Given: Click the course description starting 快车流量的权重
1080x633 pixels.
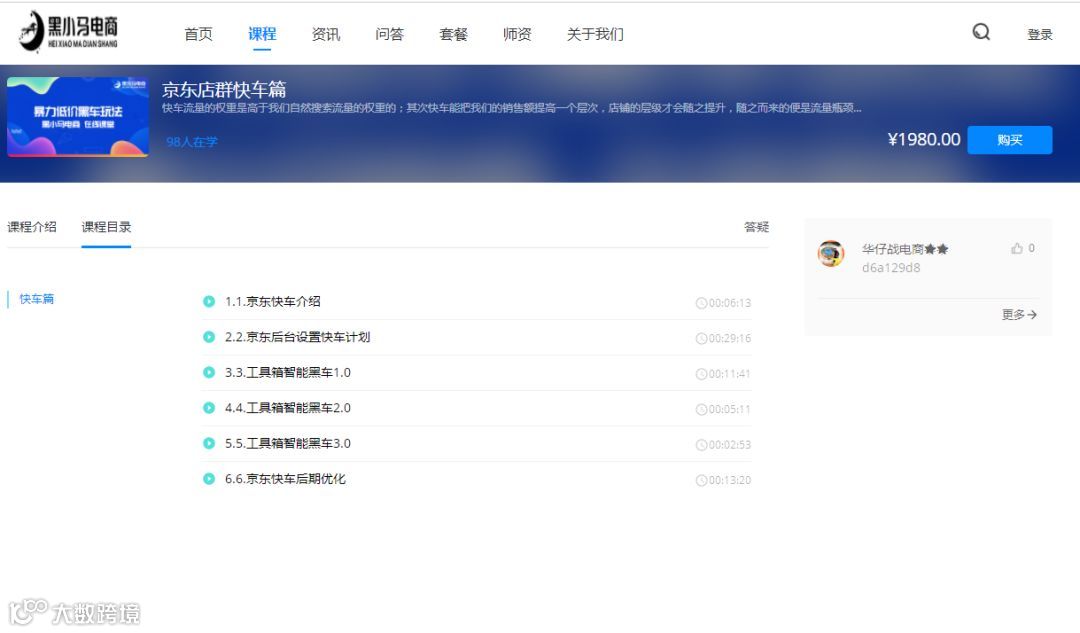Looking at the screenshot, I should click(512, 108).
